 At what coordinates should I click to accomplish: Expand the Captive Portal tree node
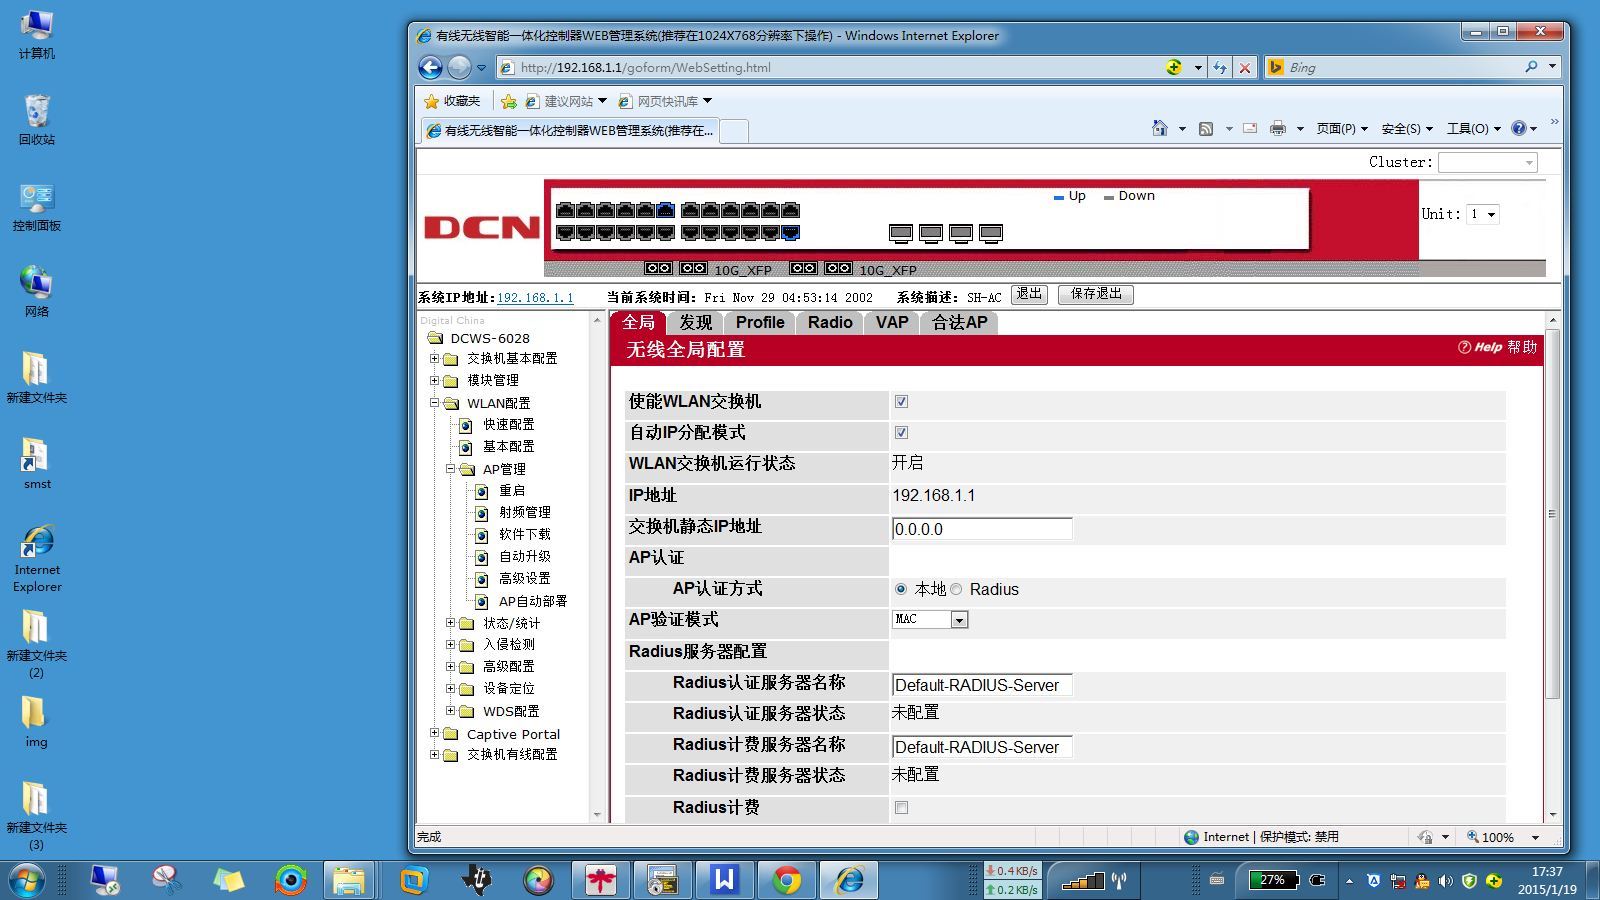435,733
